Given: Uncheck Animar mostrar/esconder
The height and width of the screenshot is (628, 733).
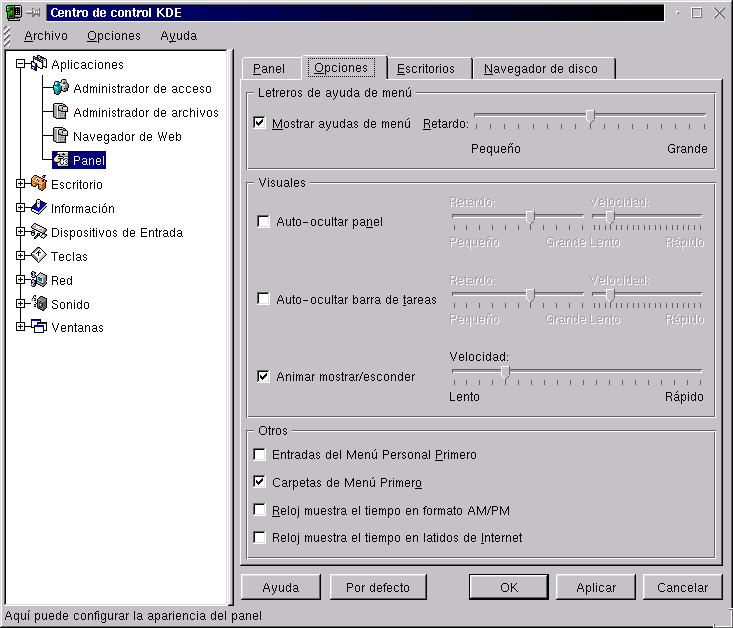Looking at the screenshot, I should click(x=264, y=377).
